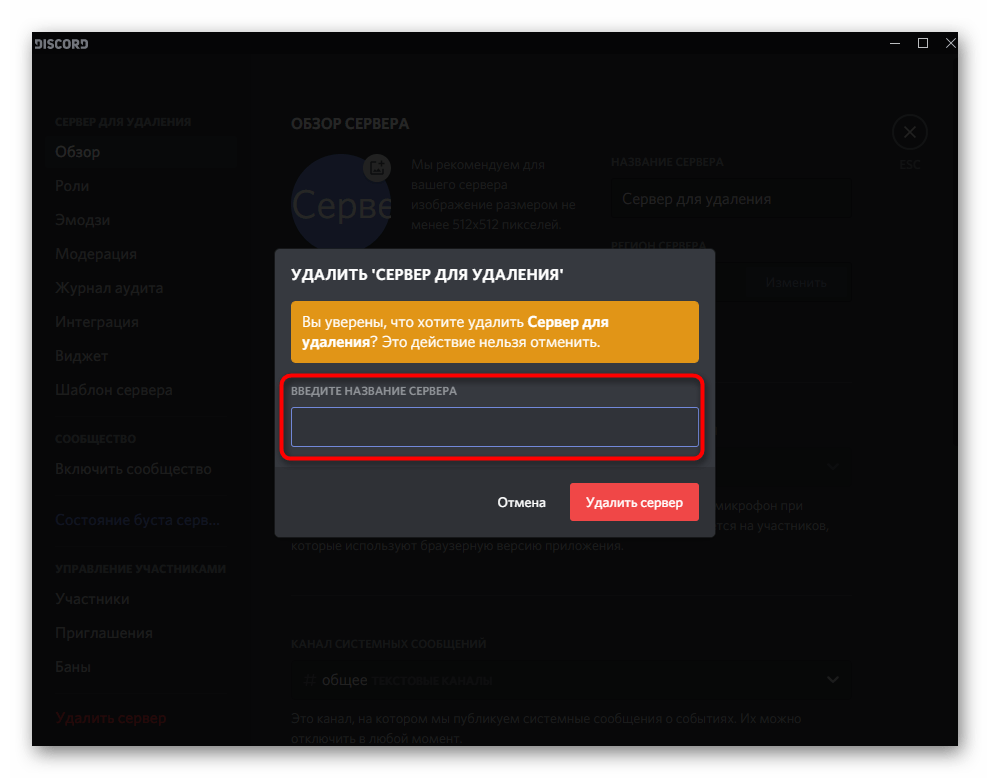Click the Название сервера text field
990x778 pixels.
point(731,199)
